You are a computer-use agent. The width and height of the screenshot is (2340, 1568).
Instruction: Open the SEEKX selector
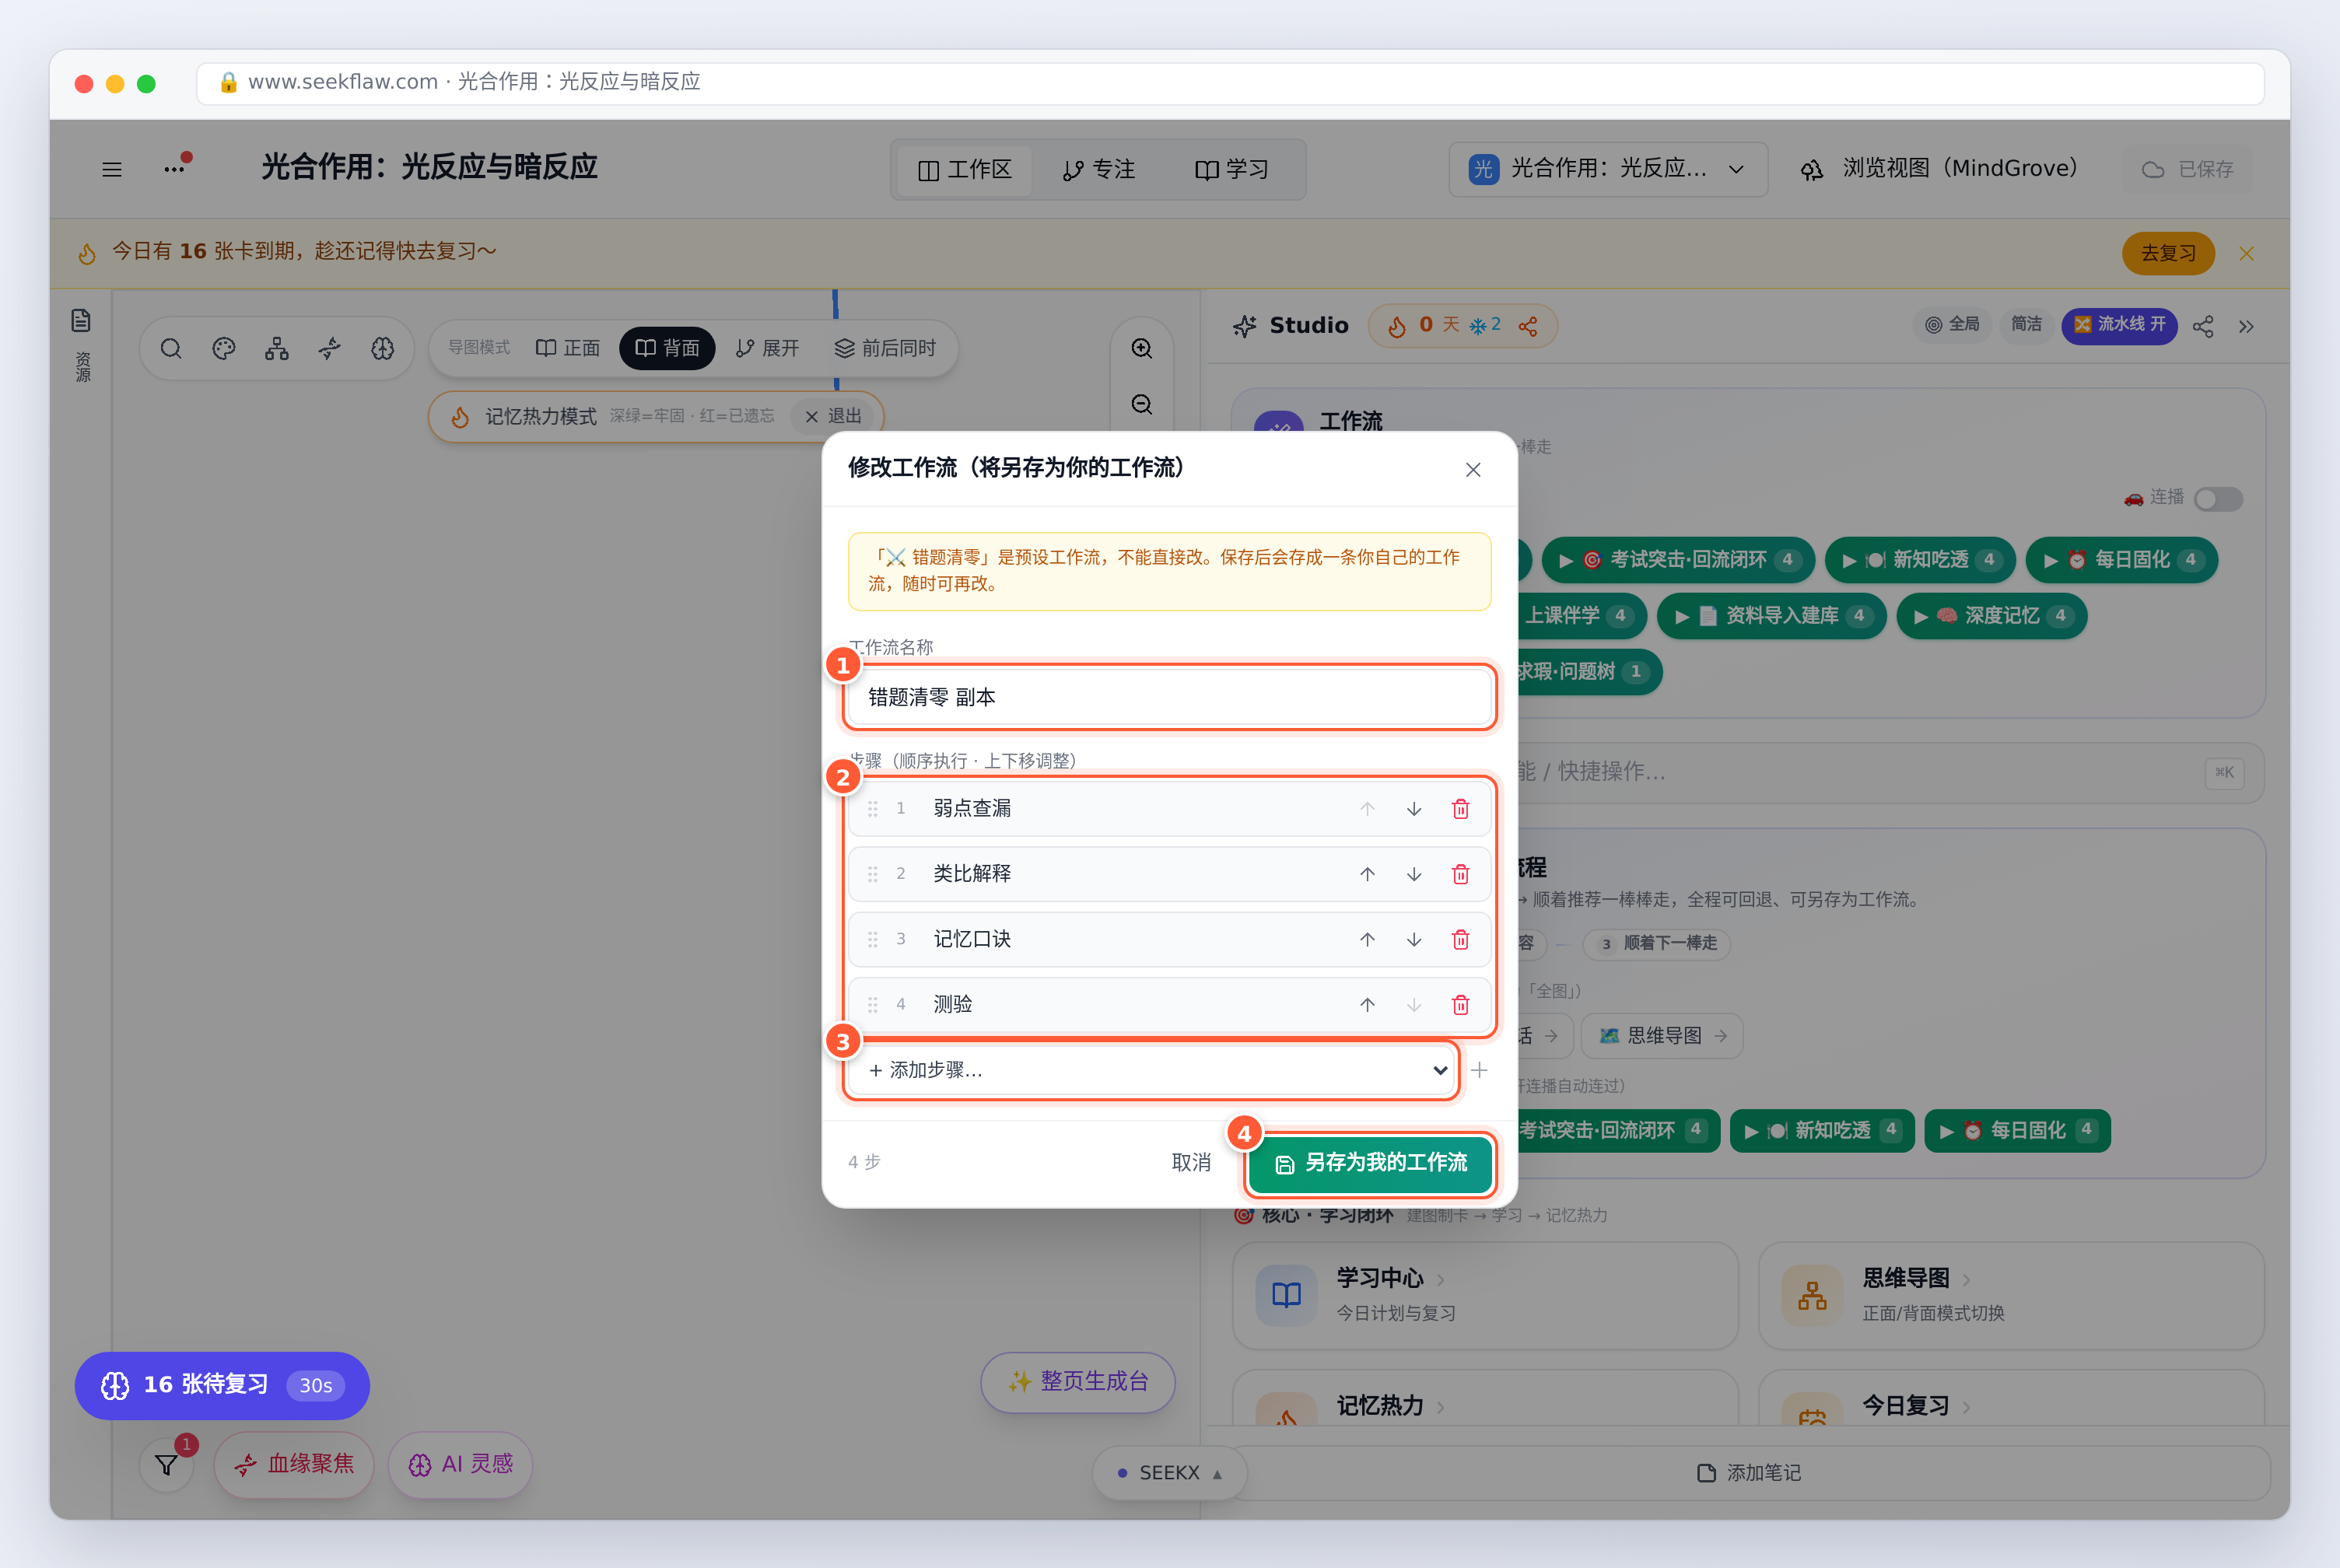(1169, 1472)
